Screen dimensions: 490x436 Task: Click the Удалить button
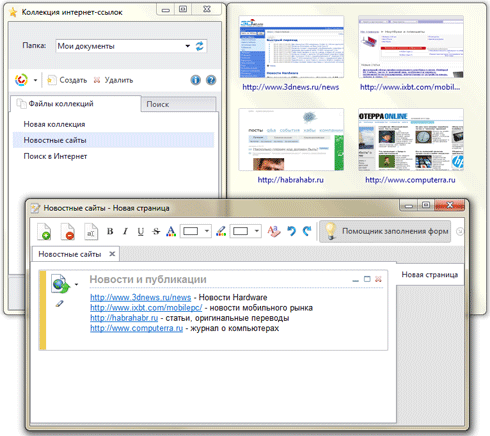click(x=113, y=80)
